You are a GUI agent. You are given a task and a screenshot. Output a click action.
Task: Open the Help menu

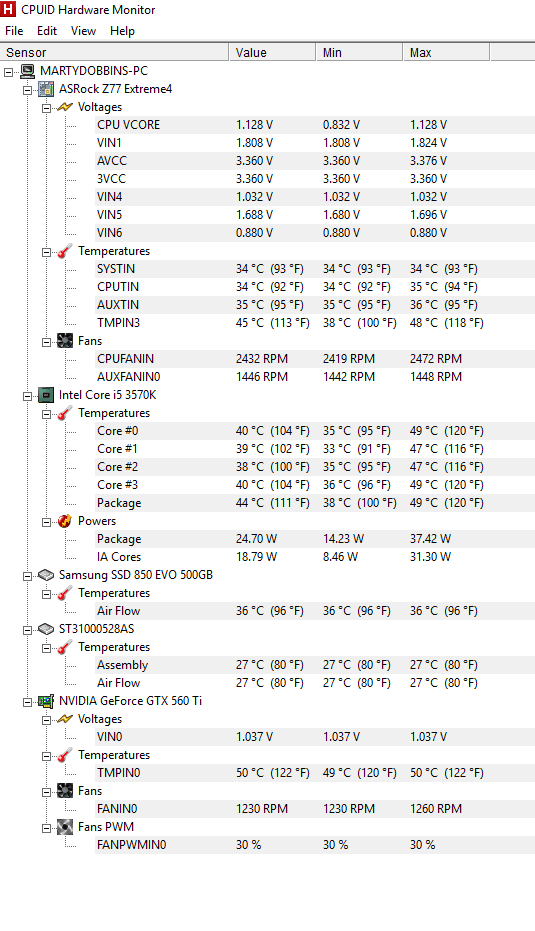[122, 31]
